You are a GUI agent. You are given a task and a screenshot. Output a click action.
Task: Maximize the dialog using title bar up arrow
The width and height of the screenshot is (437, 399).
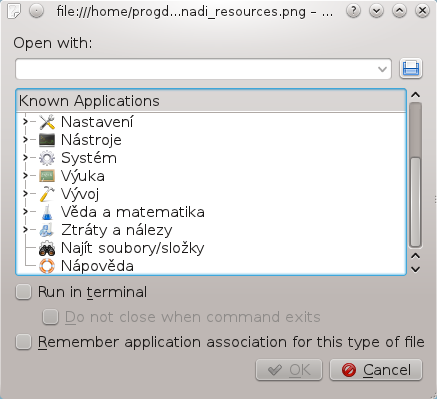click(x=399, y=11)
